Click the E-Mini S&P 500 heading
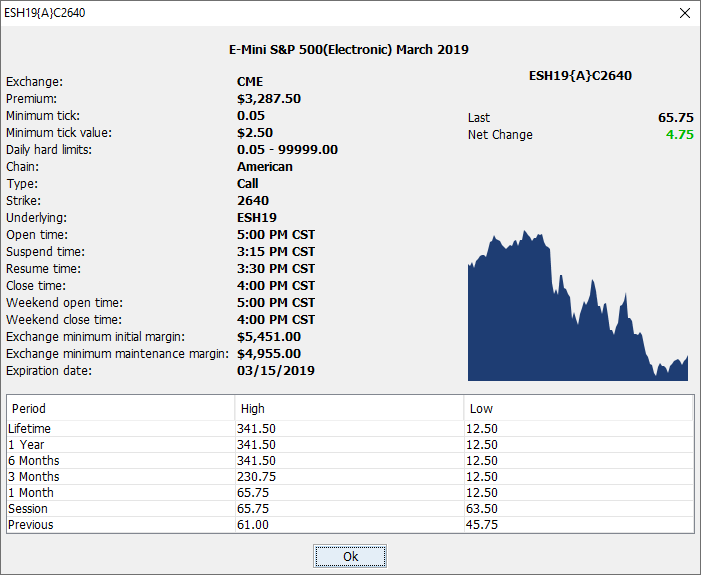Screen dimensions: 701x575 [x=349, y=49]
